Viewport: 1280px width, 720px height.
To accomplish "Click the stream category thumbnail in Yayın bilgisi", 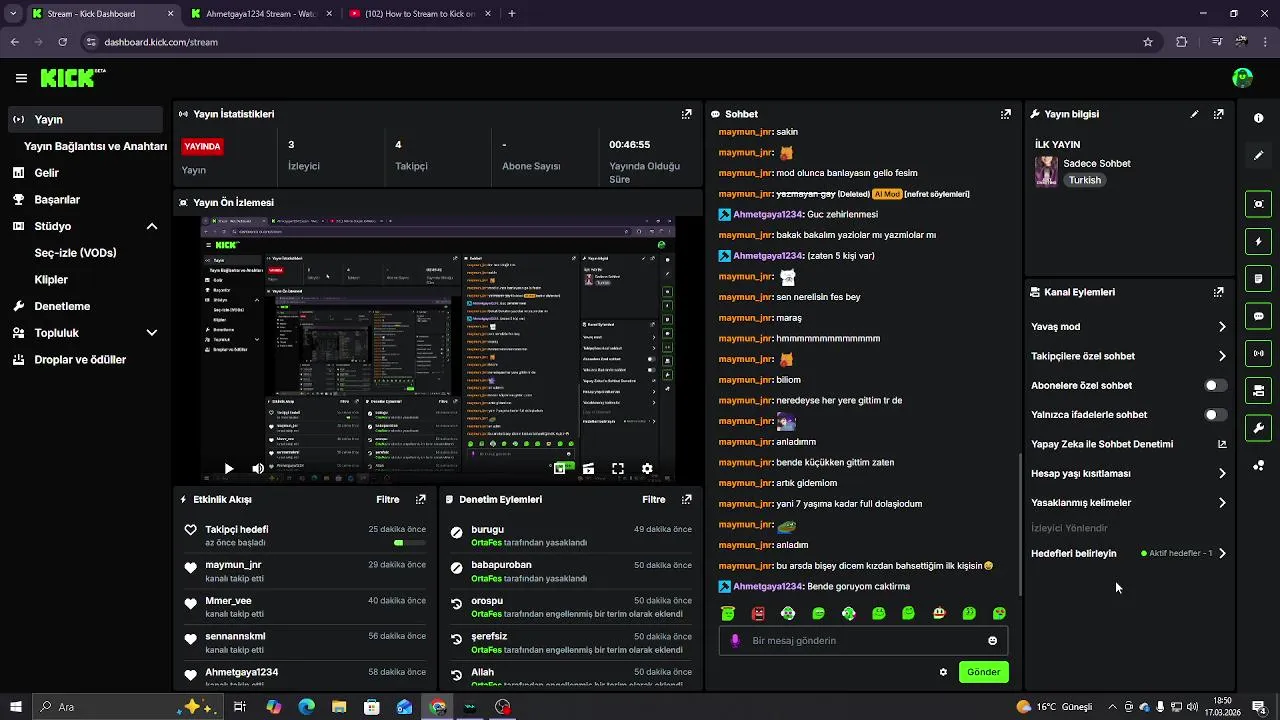I will point(1046,171).
